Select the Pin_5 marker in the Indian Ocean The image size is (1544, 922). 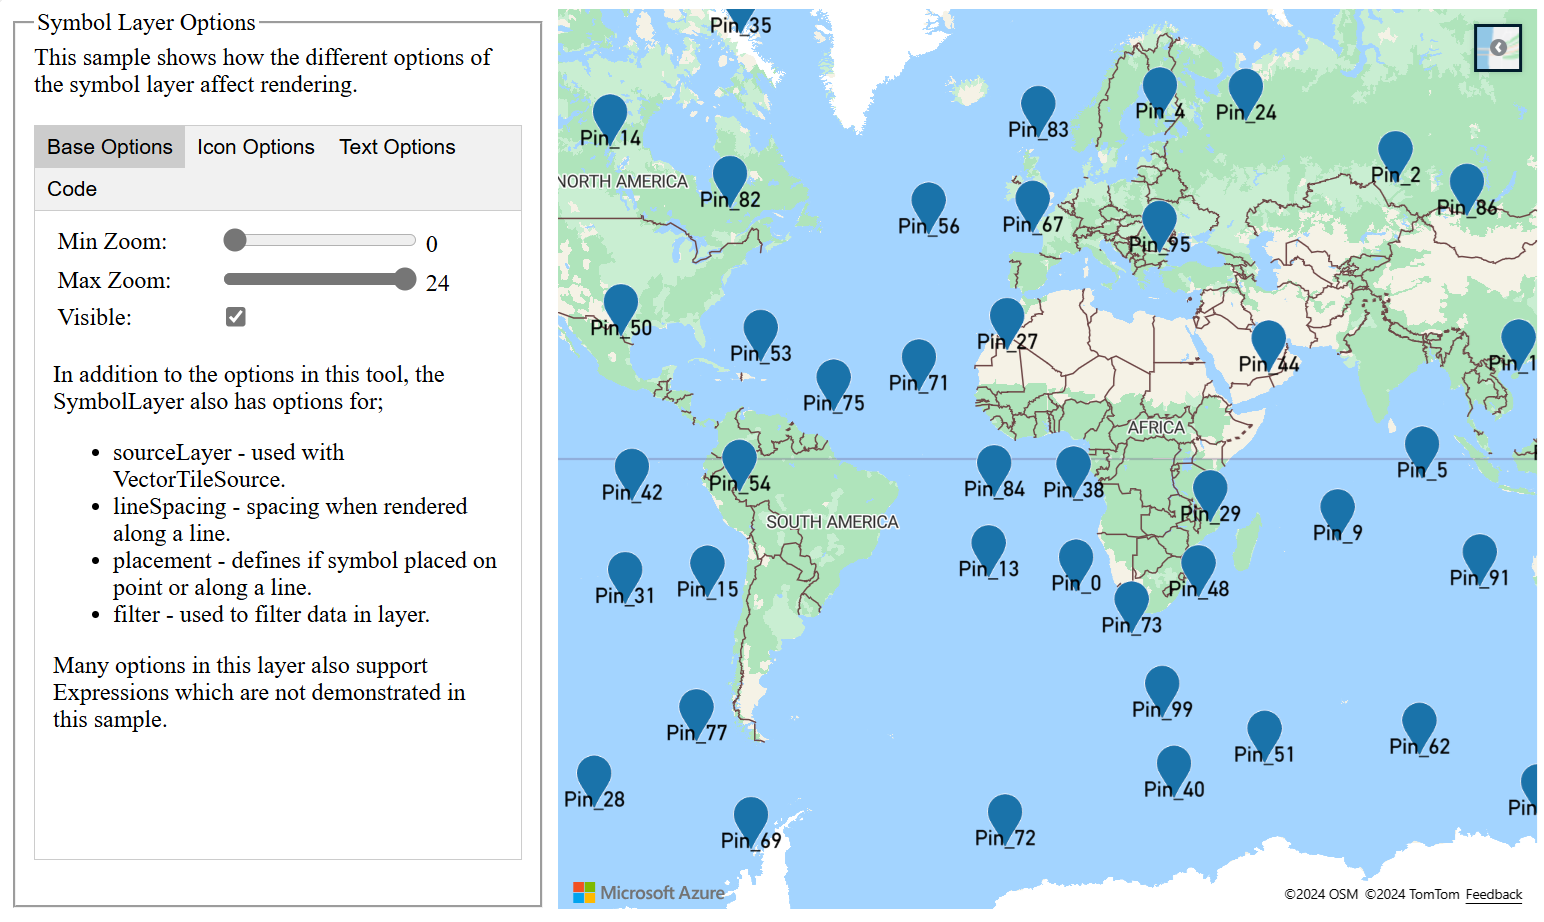coord(1421,445)
